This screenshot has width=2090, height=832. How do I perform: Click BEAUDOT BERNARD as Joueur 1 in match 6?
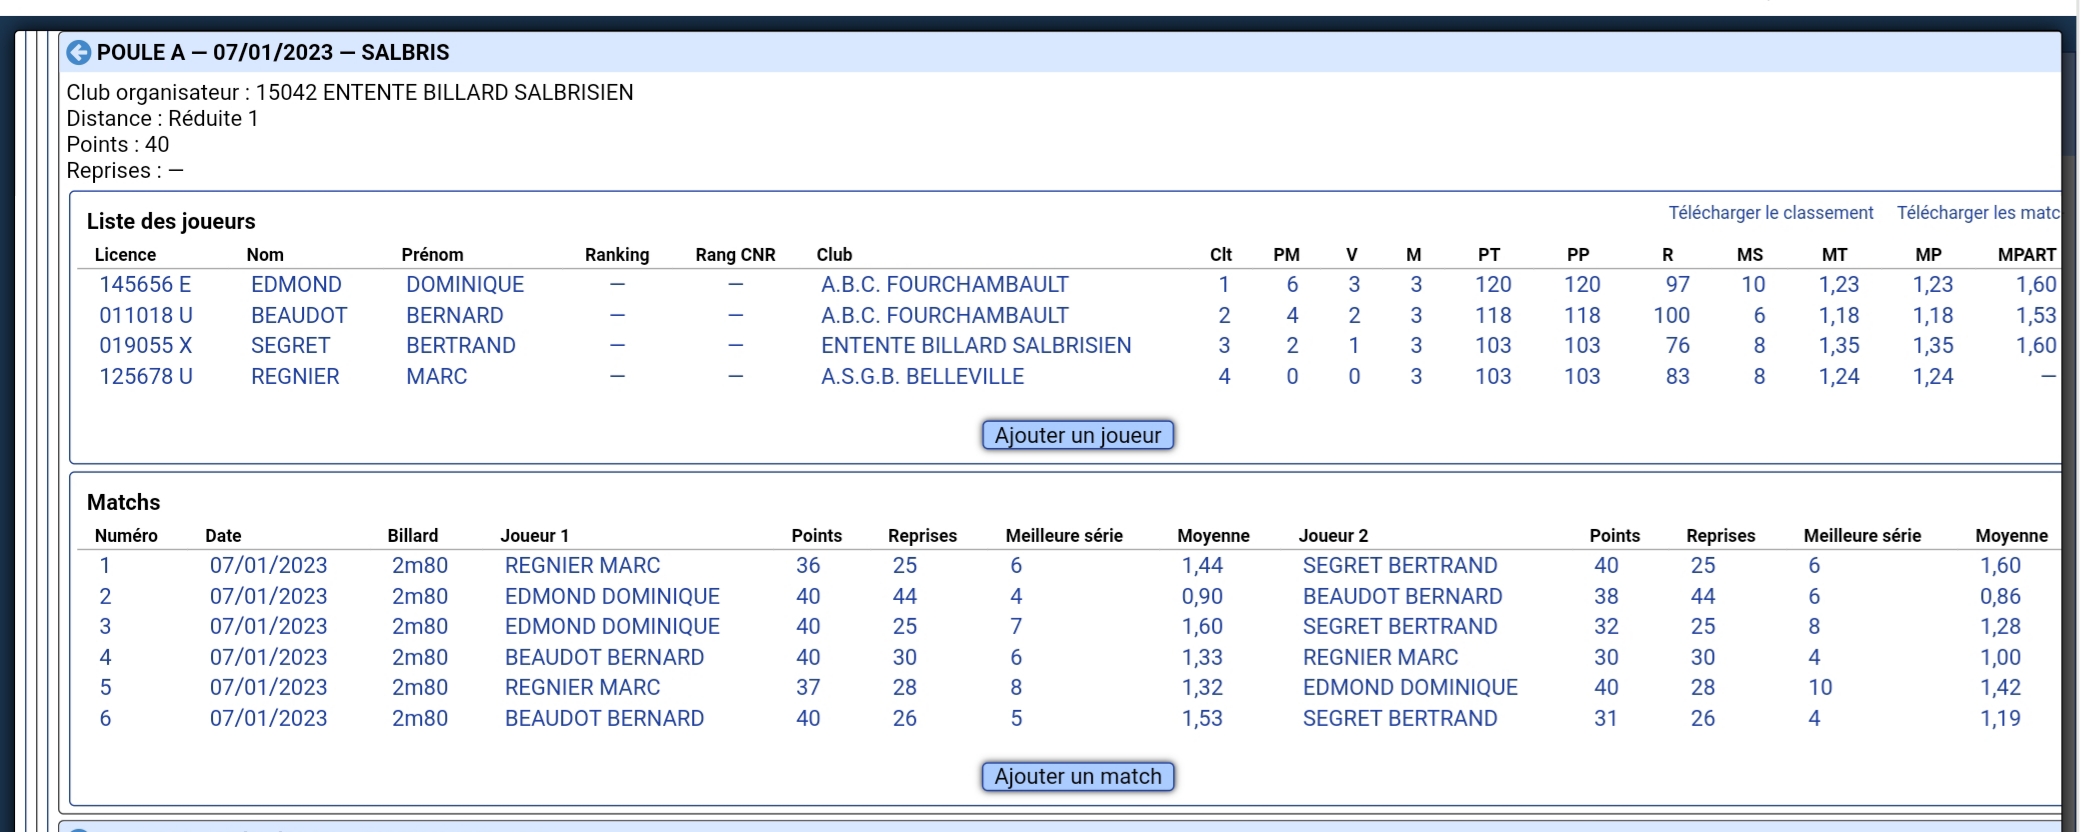pos(604,719)
